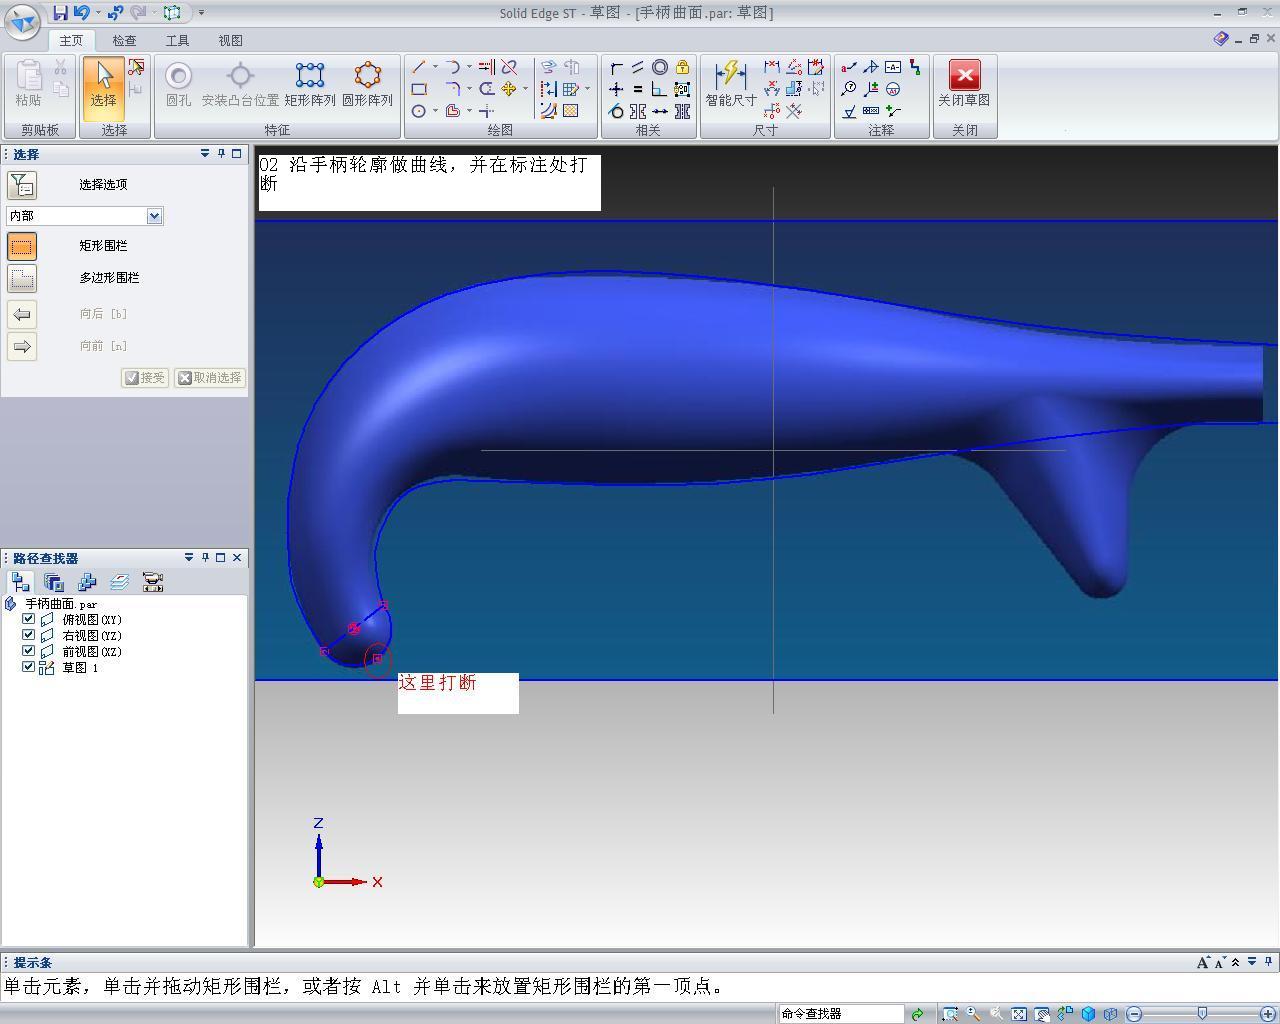Uncheck the 草图 1 visibility checkbox

pyautogui.click(x=29, y=667)
